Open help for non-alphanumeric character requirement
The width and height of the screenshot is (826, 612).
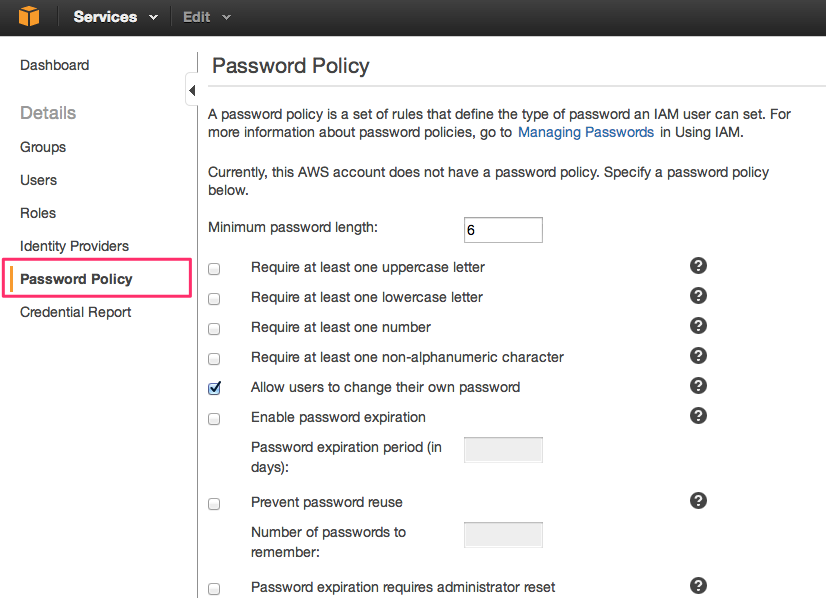click(x=698, y=355)
